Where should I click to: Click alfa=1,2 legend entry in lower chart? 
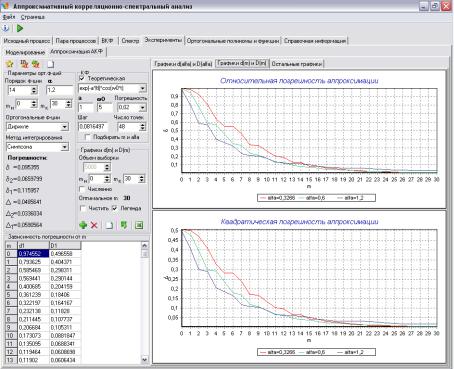pyautogui.click(x=350, y=352)
